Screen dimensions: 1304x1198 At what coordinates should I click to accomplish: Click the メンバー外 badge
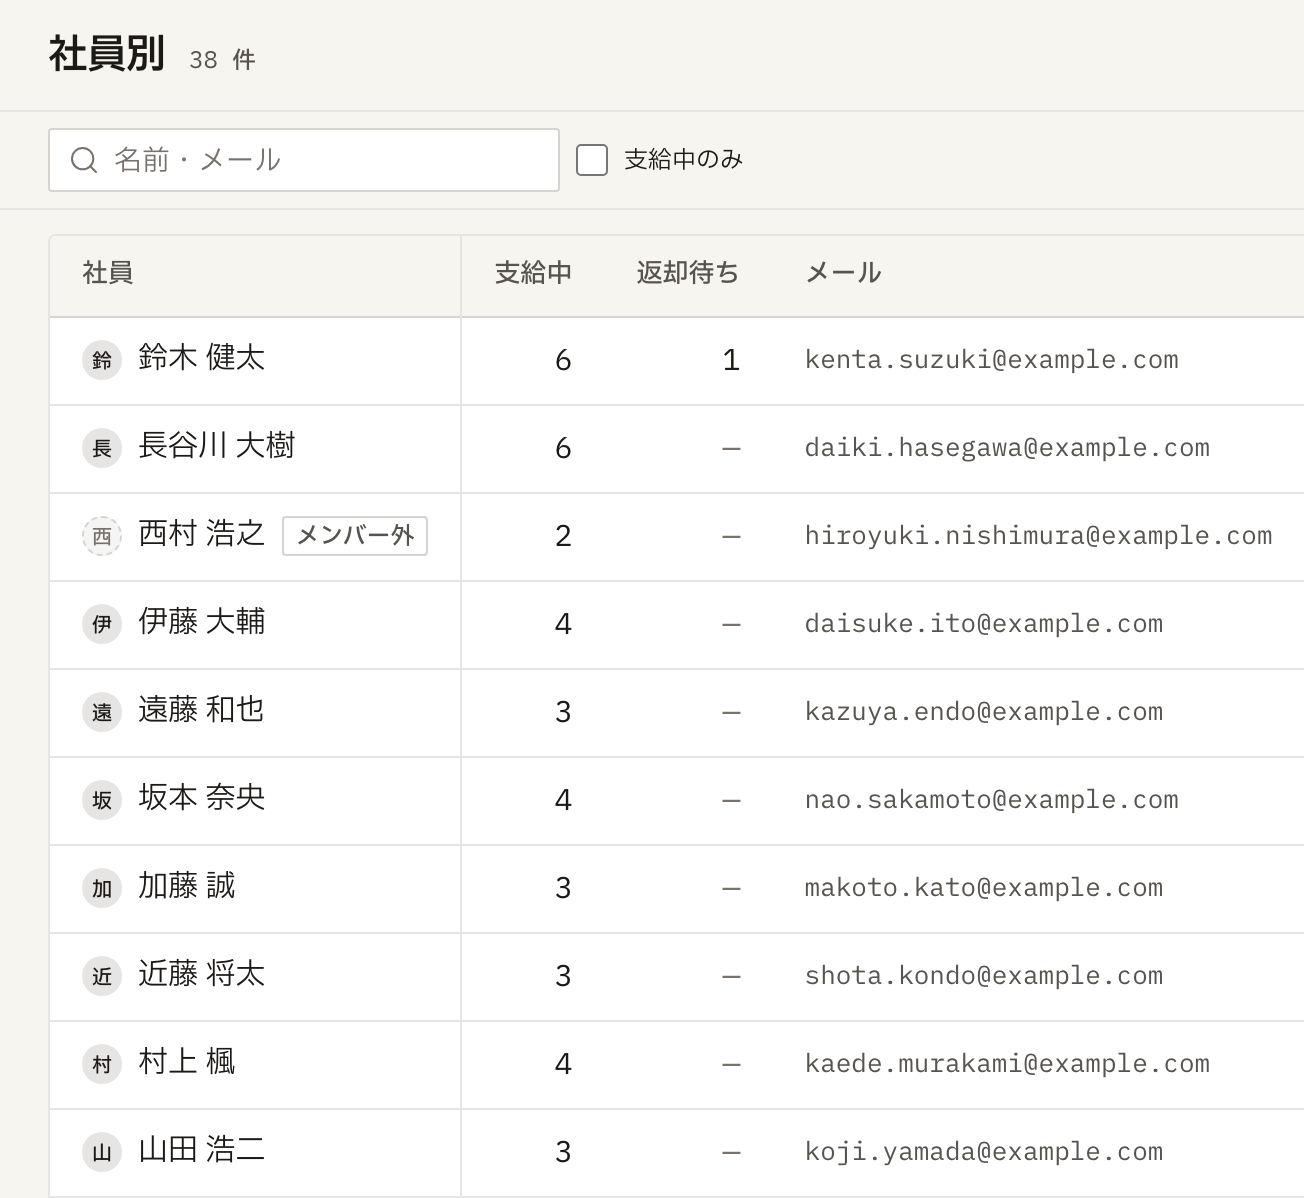click(x=355, y=536)
